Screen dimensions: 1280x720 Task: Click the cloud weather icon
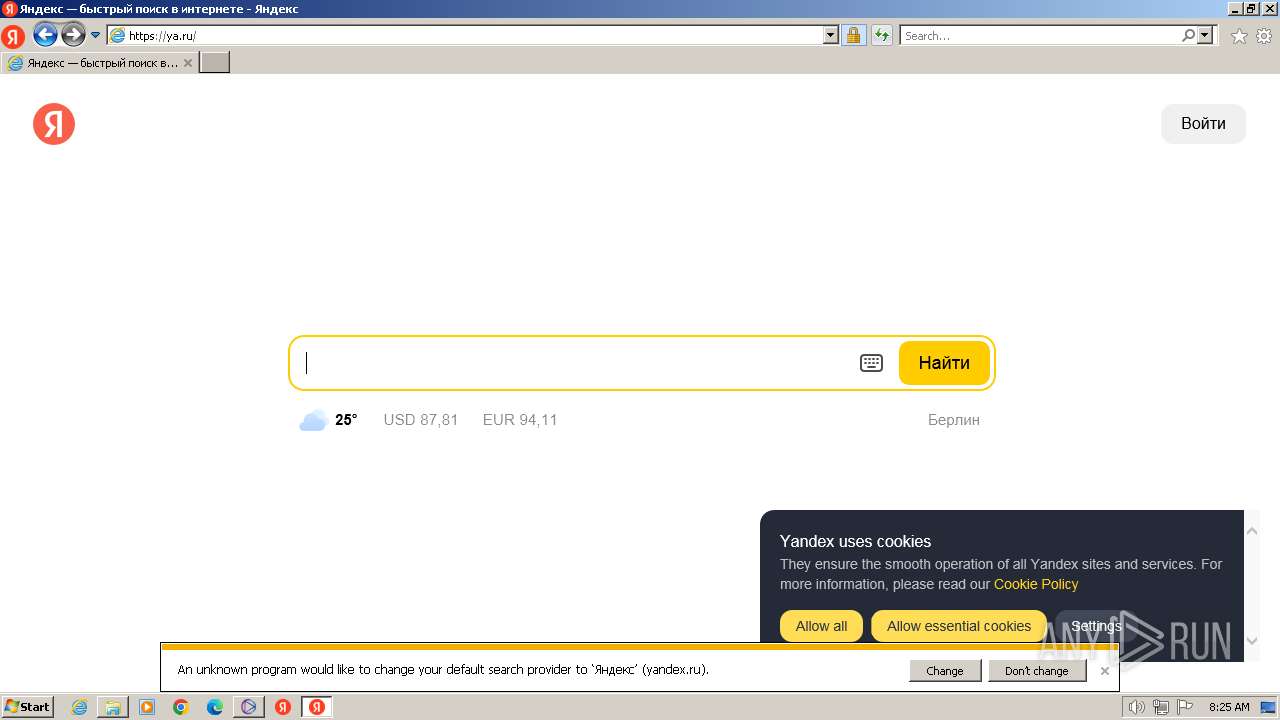tap(313, 420)
